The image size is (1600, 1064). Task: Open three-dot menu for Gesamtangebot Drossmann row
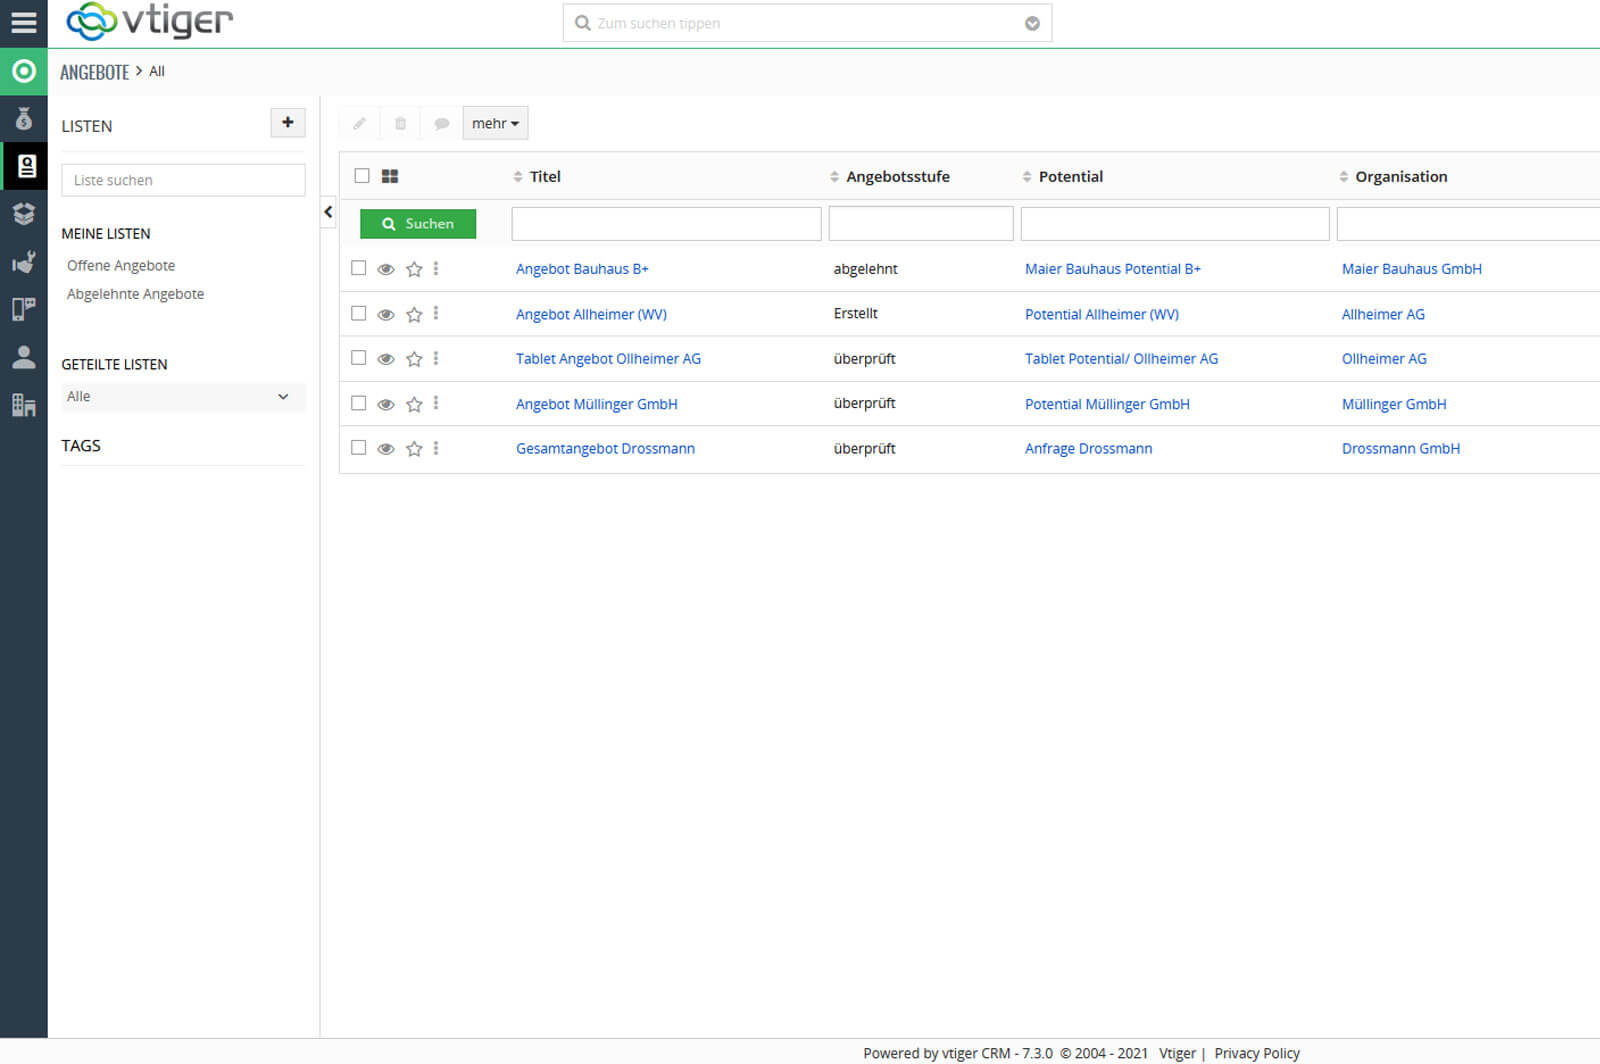[x=436, y=448]
